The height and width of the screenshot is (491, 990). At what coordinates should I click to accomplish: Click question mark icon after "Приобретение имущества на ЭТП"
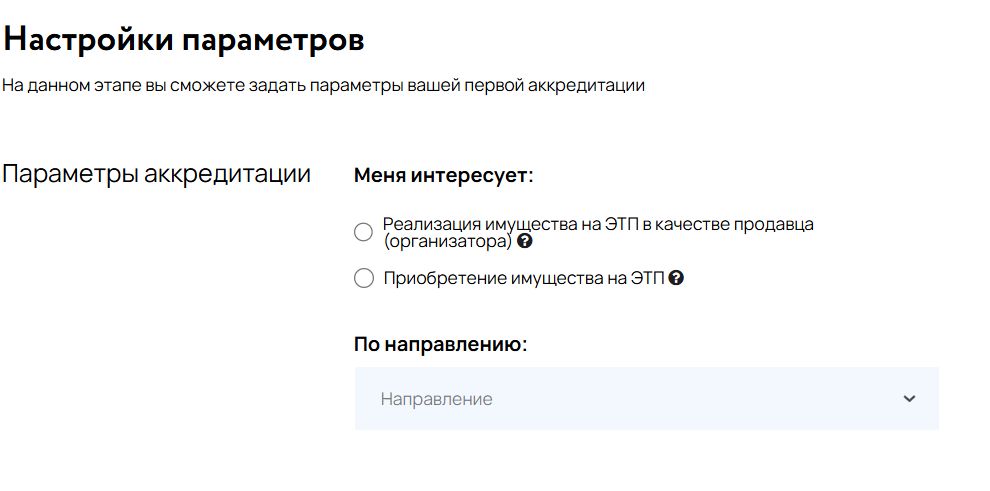[676, 278]
